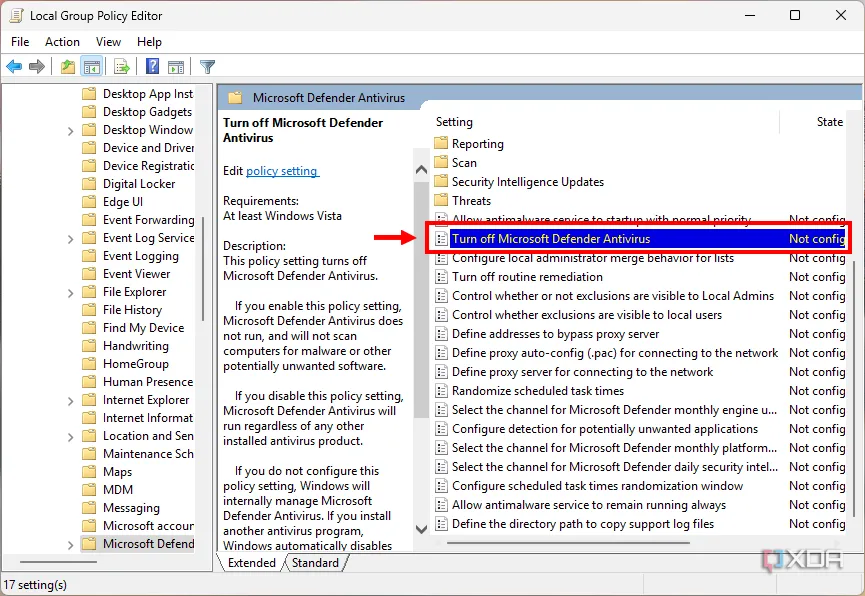
Task: Toggle the Show/Hide Console Tree icon
Action: [92, 67]
